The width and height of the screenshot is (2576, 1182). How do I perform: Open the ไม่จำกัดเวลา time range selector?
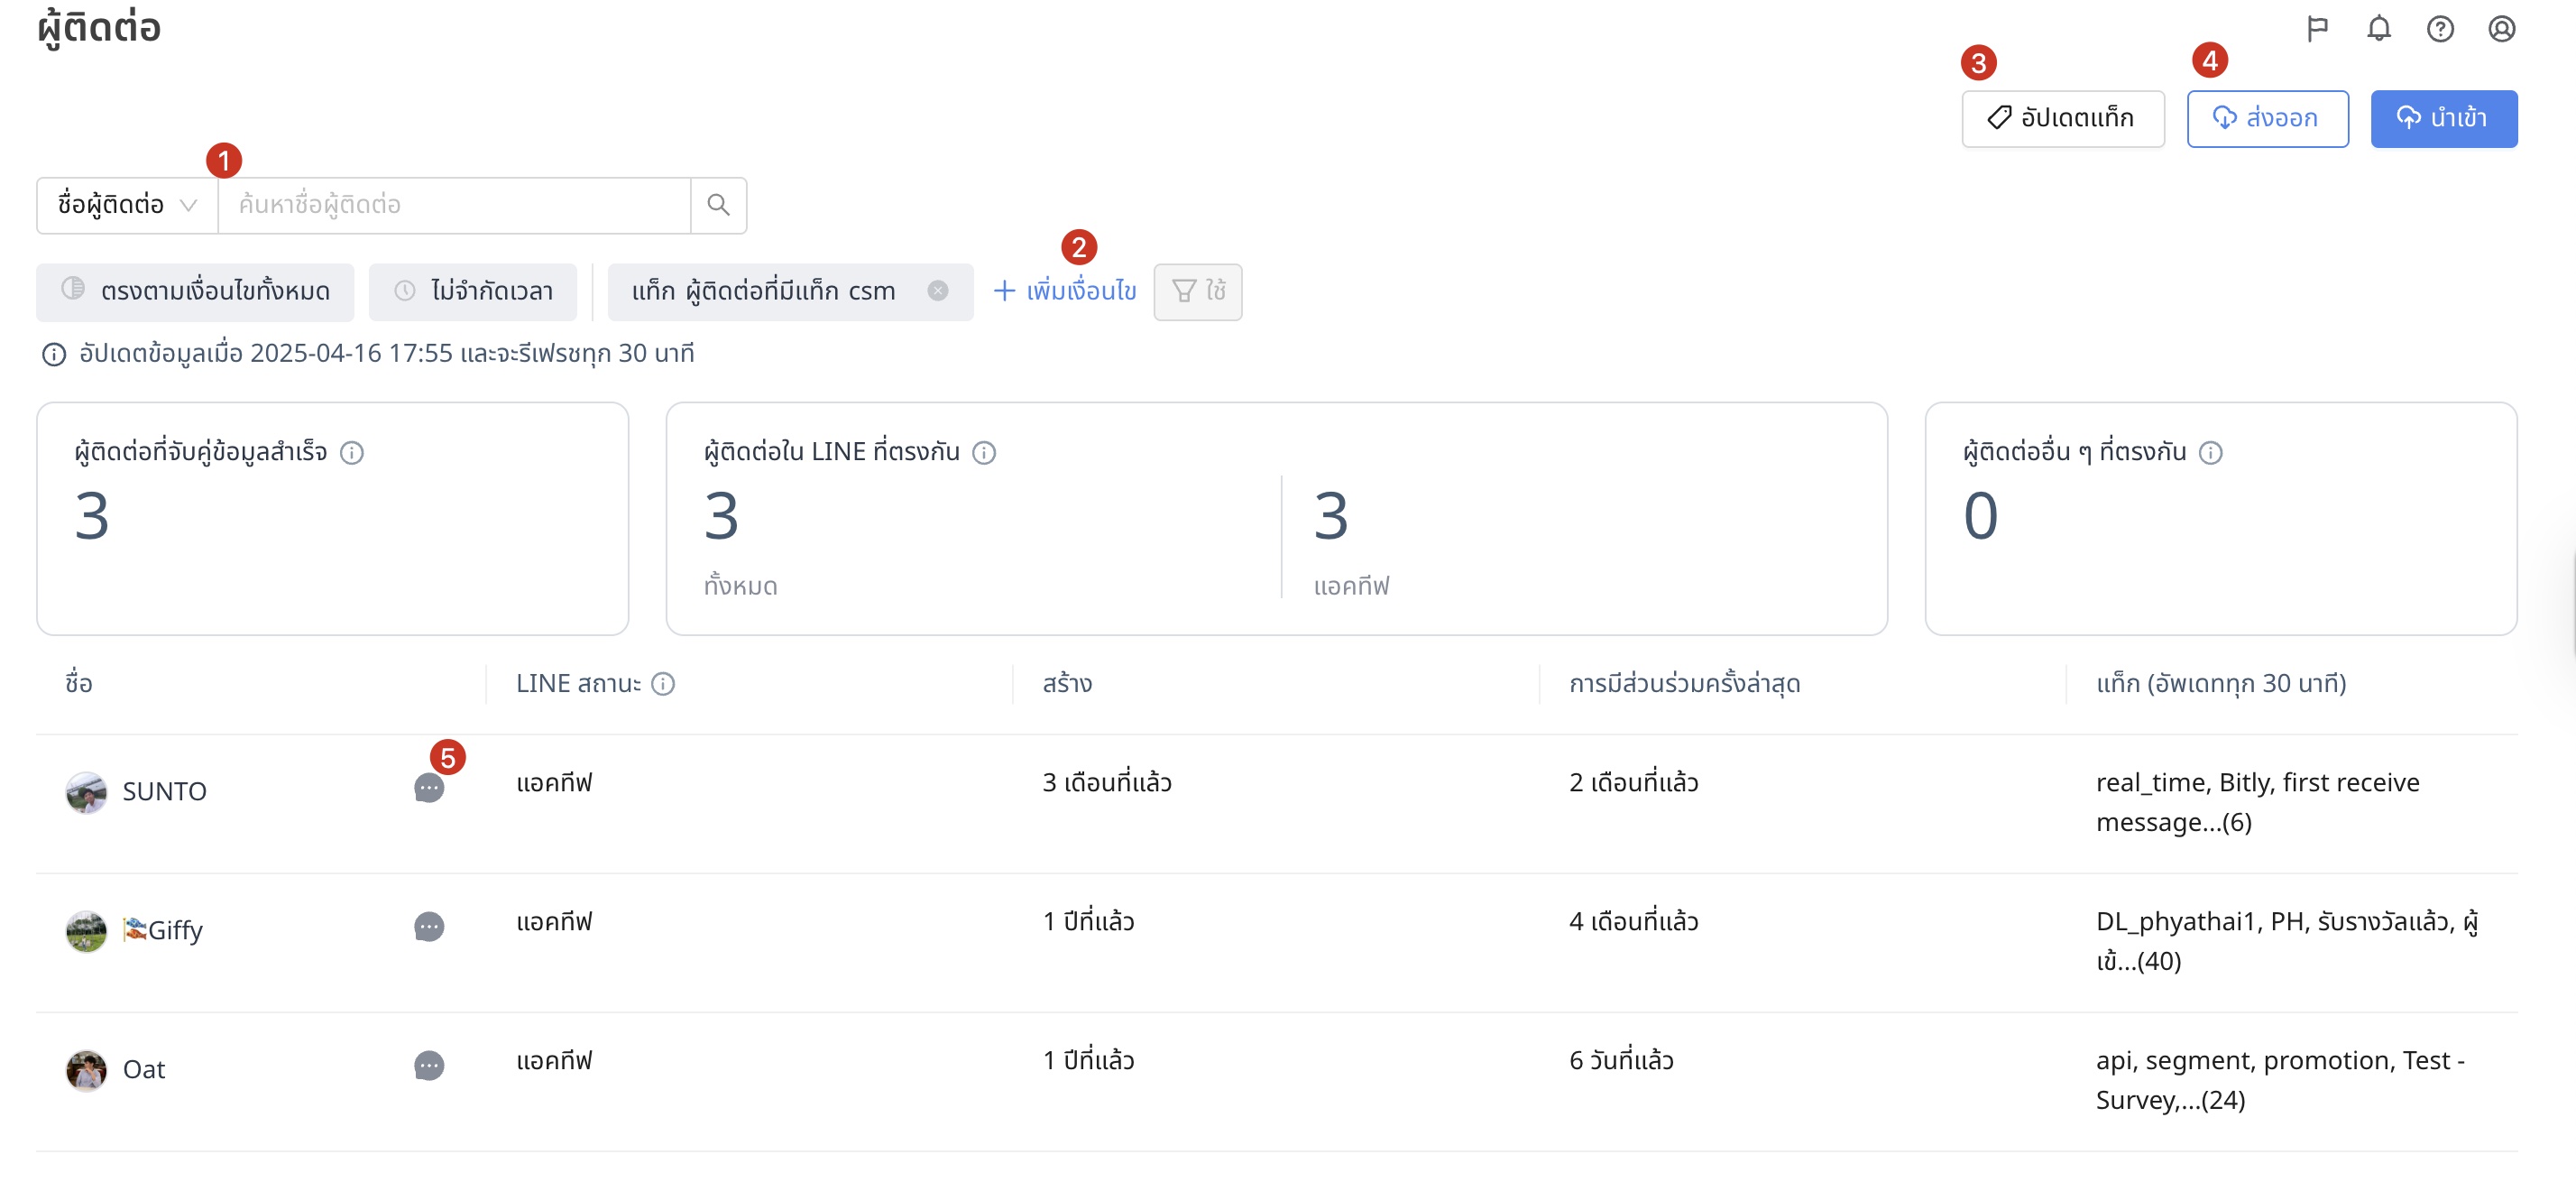(473, 292)
